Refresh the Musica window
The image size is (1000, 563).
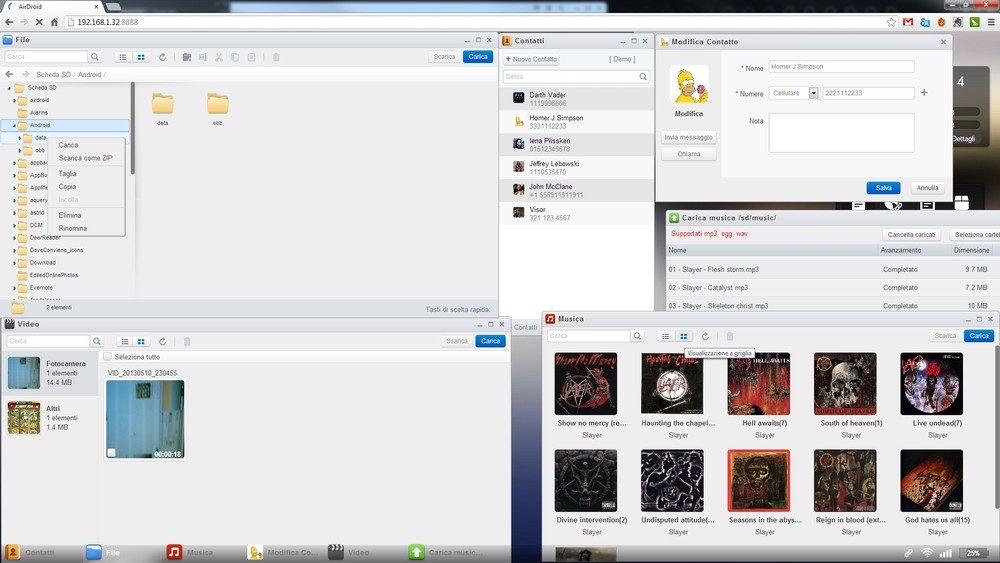(x=705, y=336)
